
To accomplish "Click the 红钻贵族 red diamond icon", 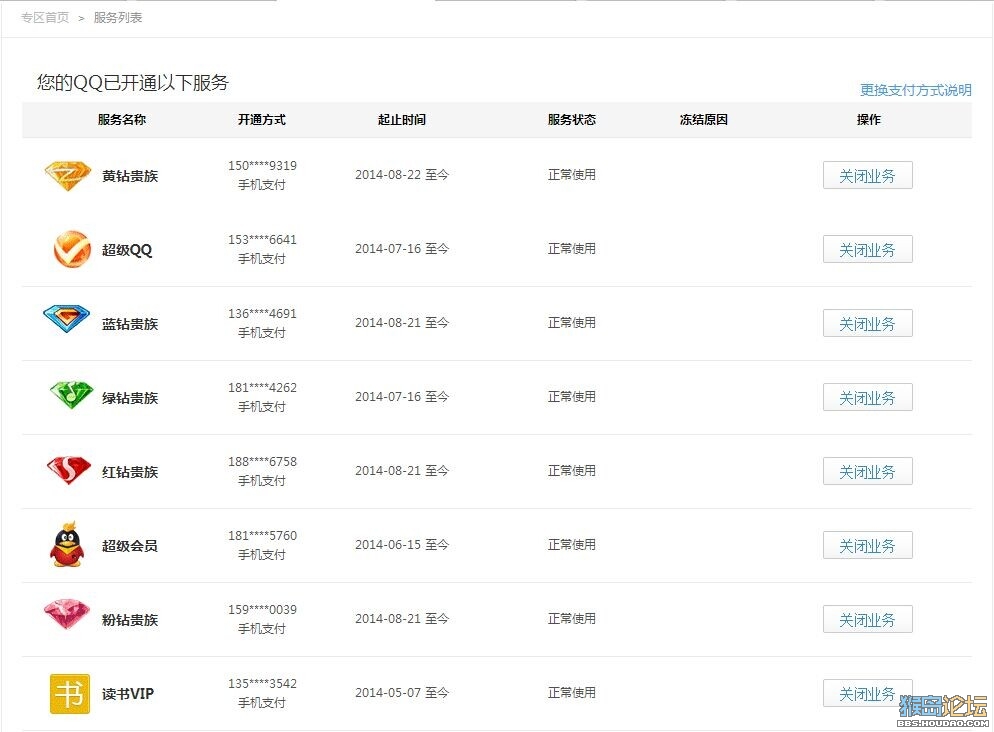I will click(x=68, y=470).
